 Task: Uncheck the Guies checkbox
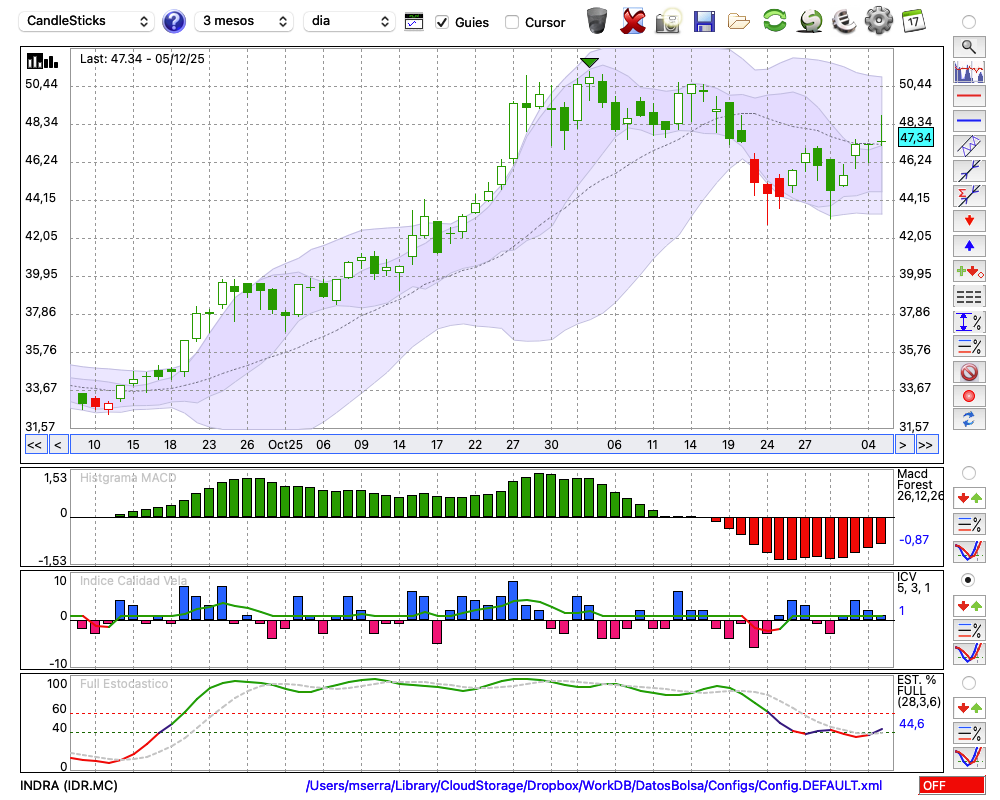pyautogui.click(x=442, y=22)
